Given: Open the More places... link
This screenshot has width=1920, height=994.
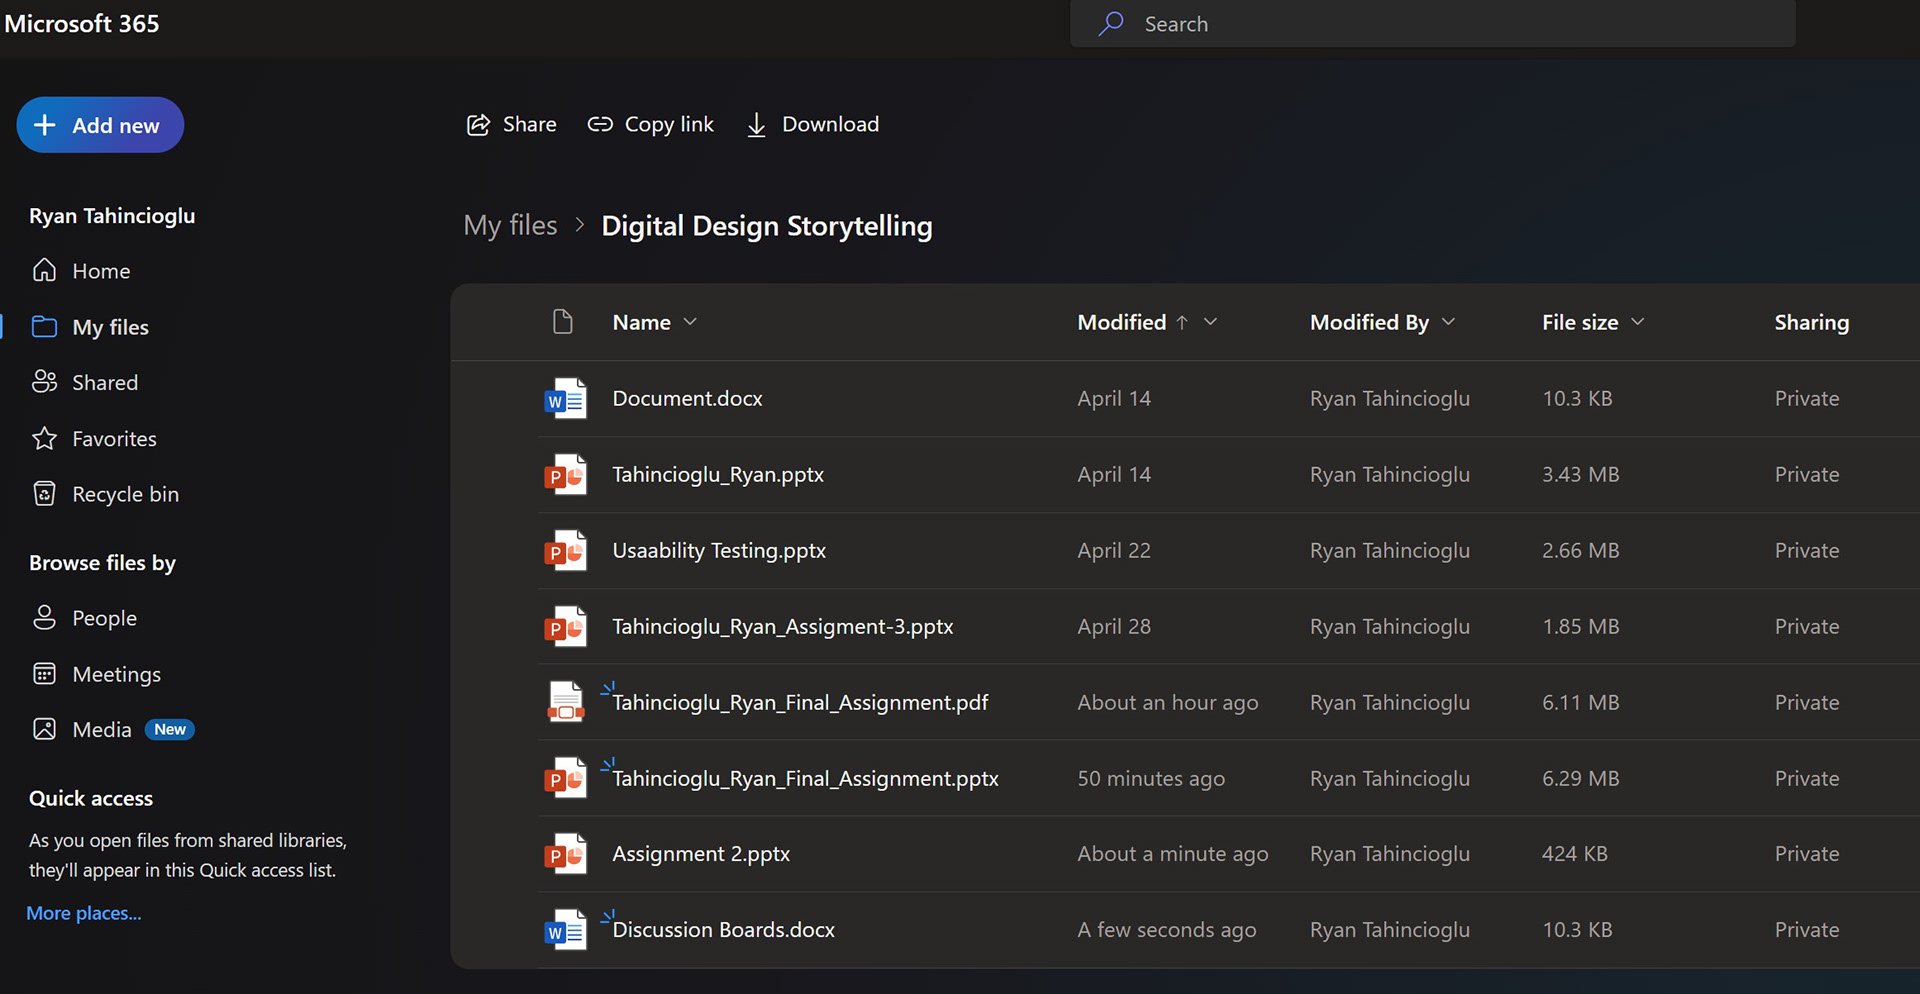Looking at the screenshot, I should [x=84, y=913].
